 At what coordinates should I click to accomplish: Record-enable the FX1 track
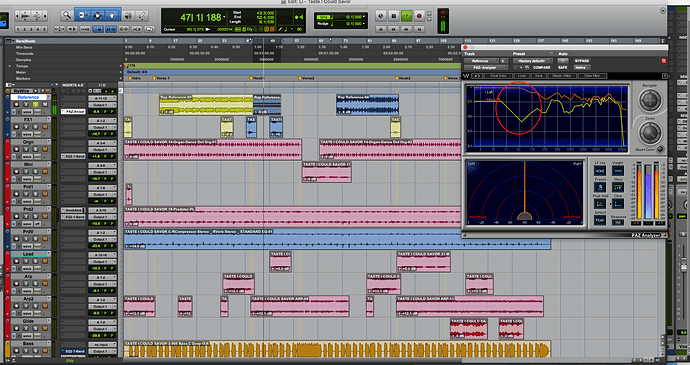tap(16, 127)
